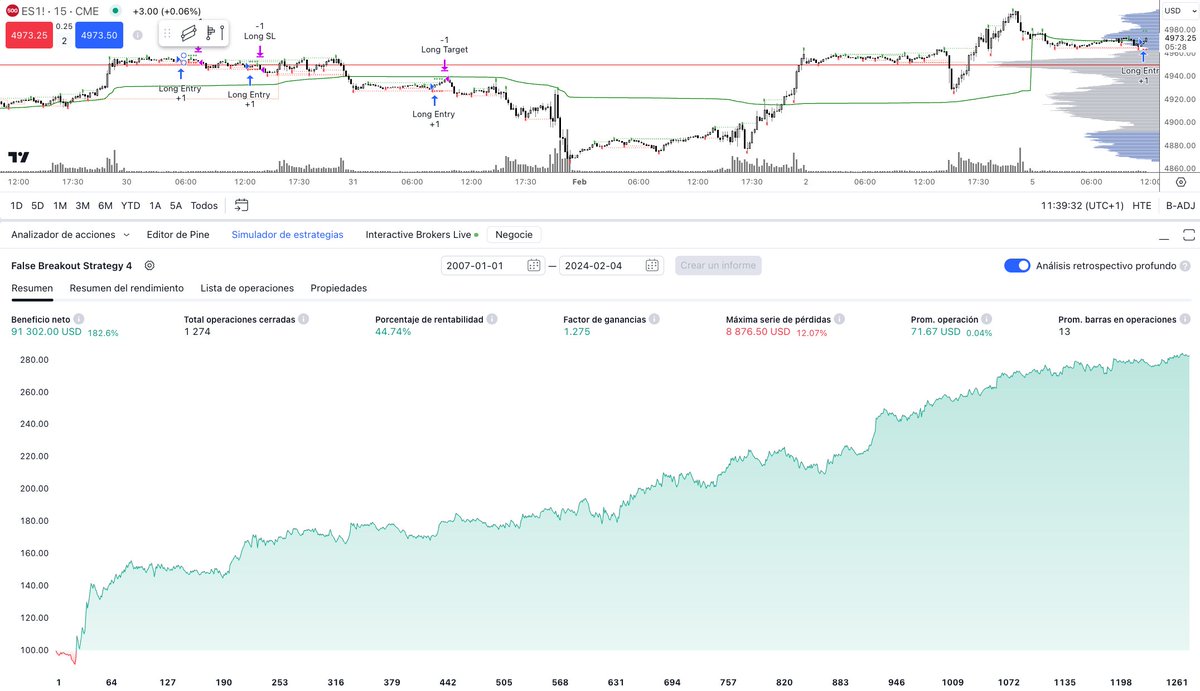
Task: Open settings gear for False Breakout Strategy 4
Action: pyautogui.click(x=148, y=265)
